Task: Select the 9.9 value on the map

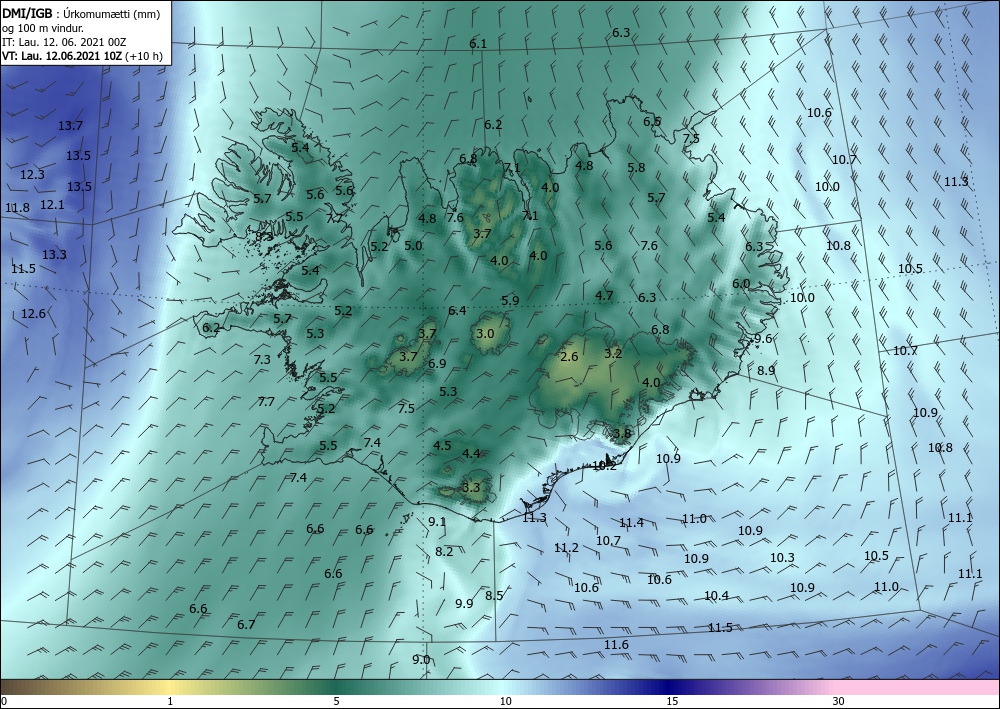Action: [x=464, y=603]
